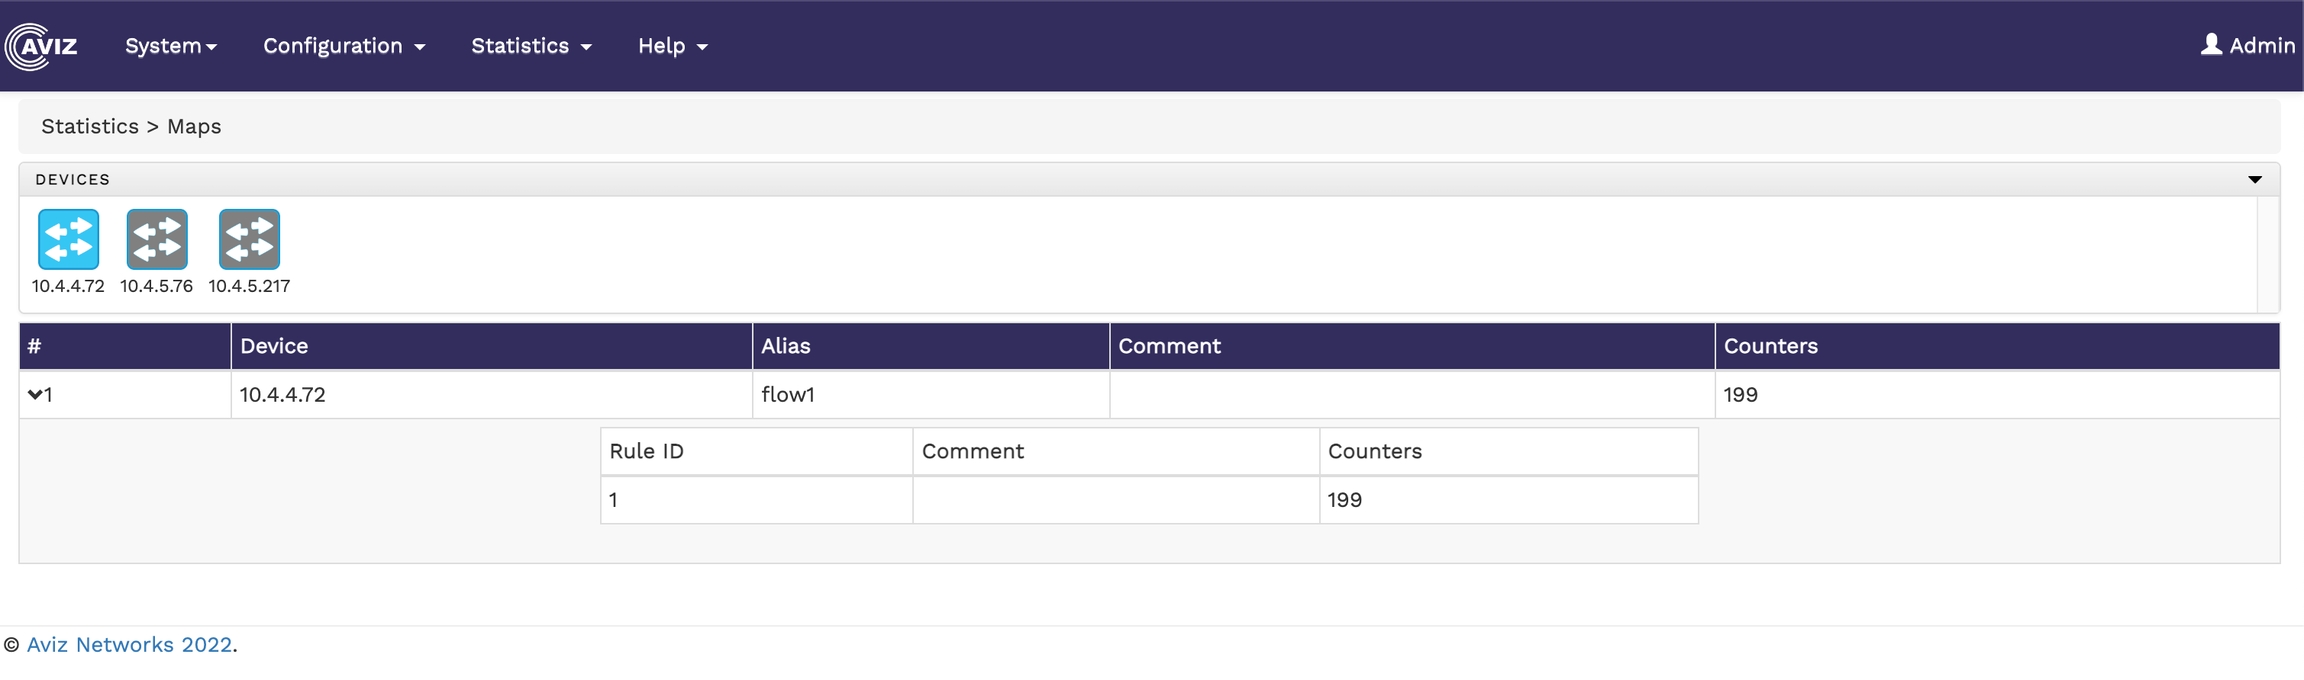Click the Device column header
Screen dimensions: 2304x680
click(x=274, y=346)
